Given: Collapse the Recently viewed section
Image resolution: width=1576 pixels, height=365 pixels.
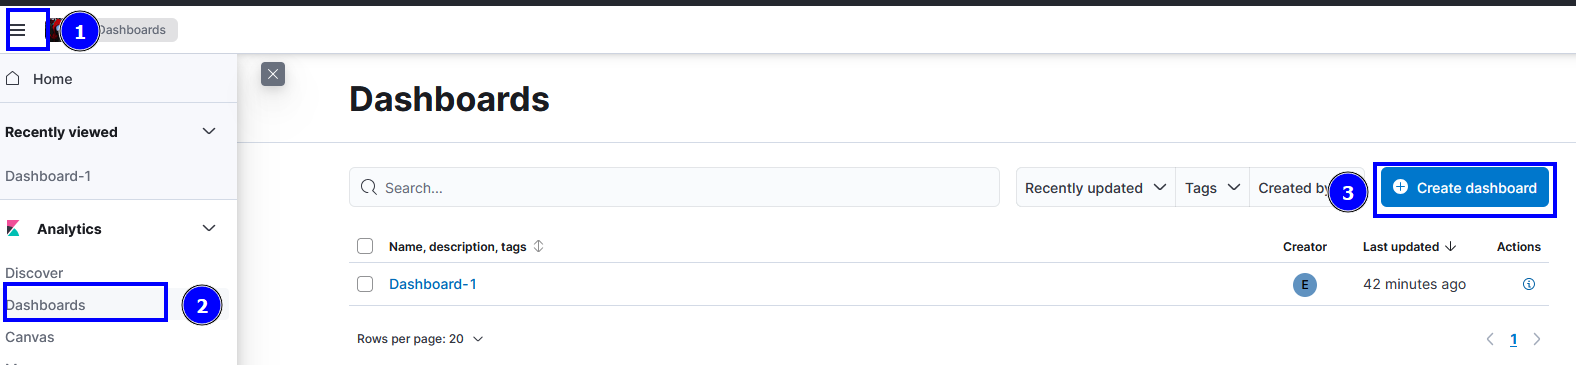Looking at the screenshot, I should (209, 131).
